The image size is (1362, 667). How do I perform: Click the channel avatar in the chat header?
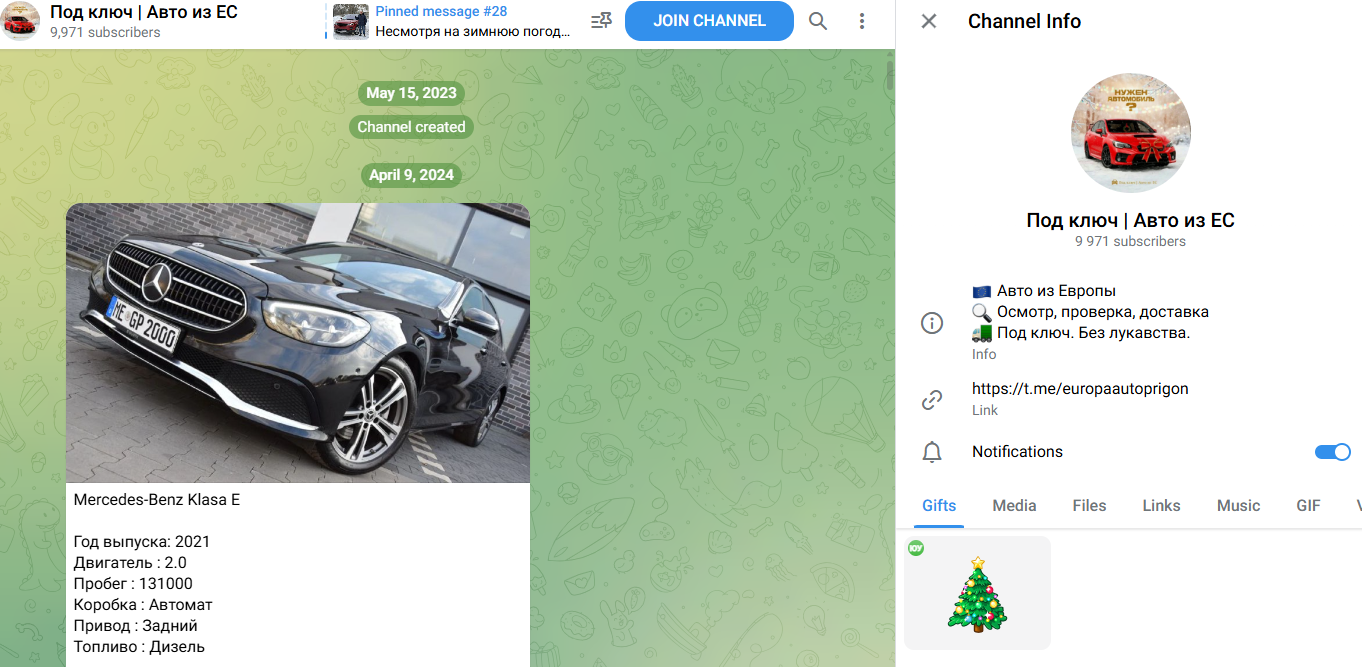[x=20, y=21]
